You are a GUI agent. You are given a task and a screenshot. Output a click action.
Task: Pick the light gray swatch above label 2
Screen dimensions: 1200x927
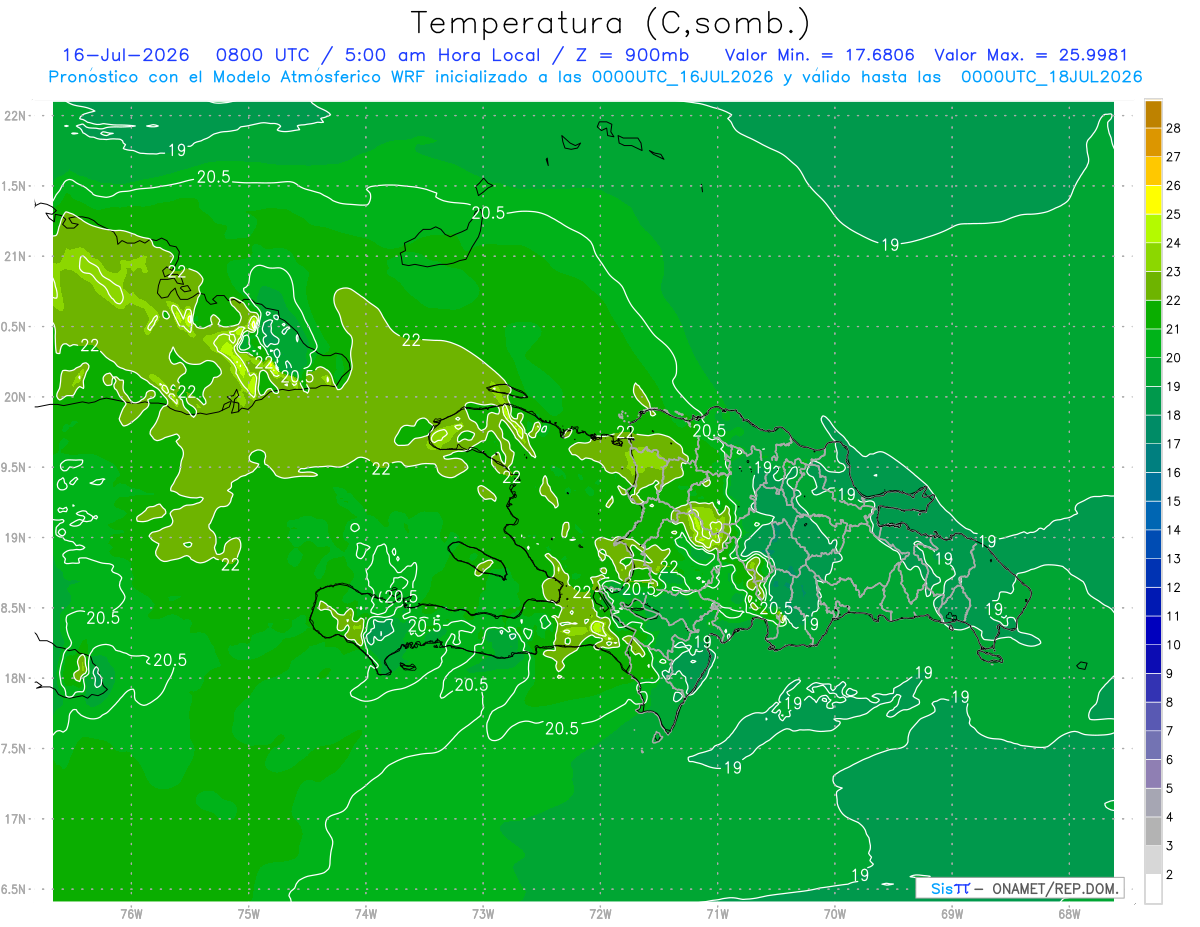pyautogui.click(x=1153, y=860)
